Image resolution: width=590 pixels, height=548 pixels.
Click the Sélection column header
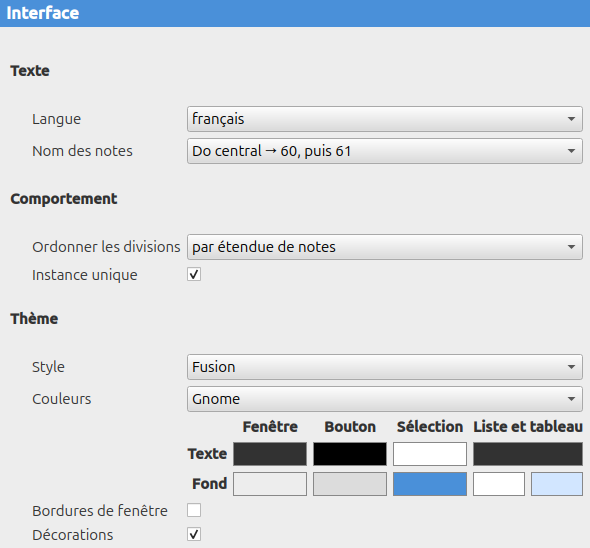tap(430, 427)
